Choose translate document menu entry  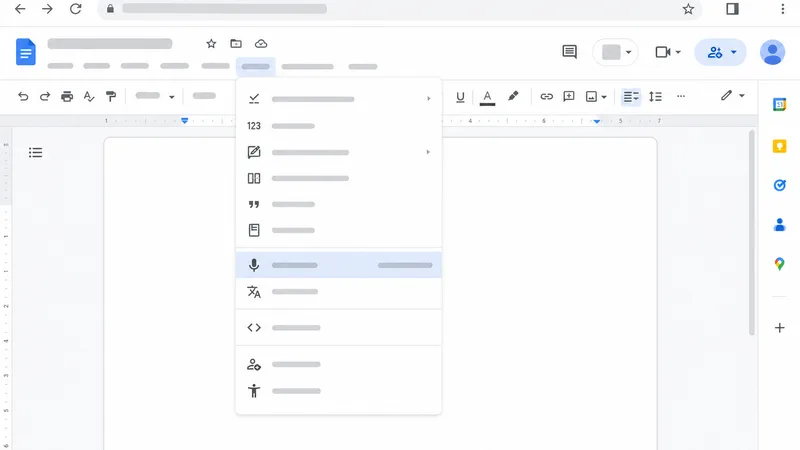tap(339, 292)
